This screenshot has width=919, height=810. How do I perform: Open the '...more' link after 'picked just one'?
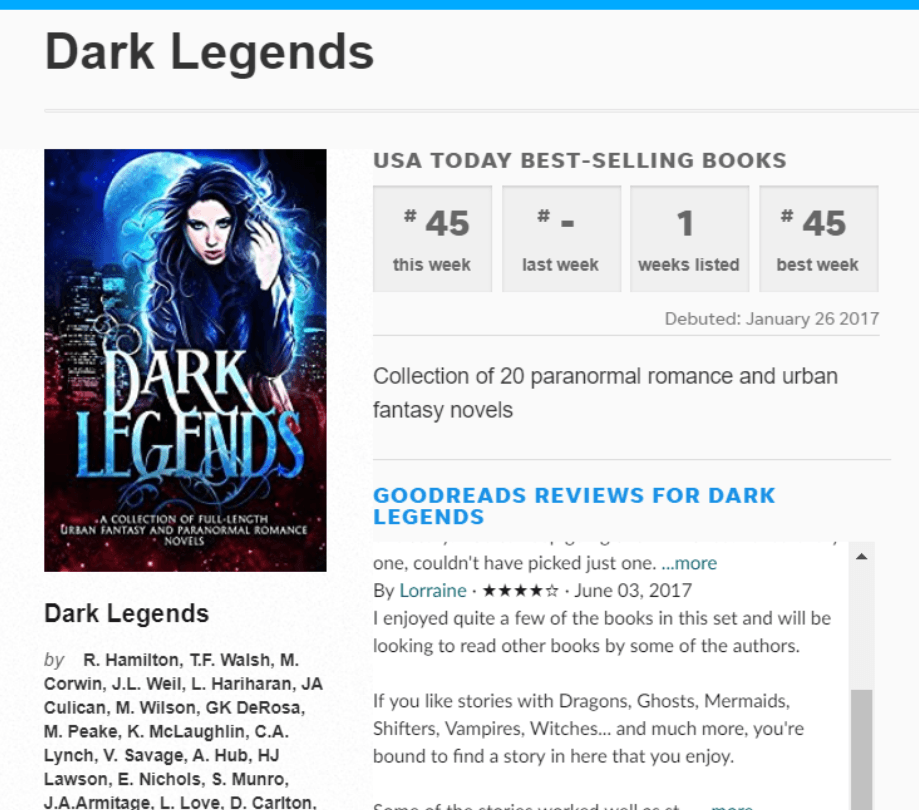689,563
